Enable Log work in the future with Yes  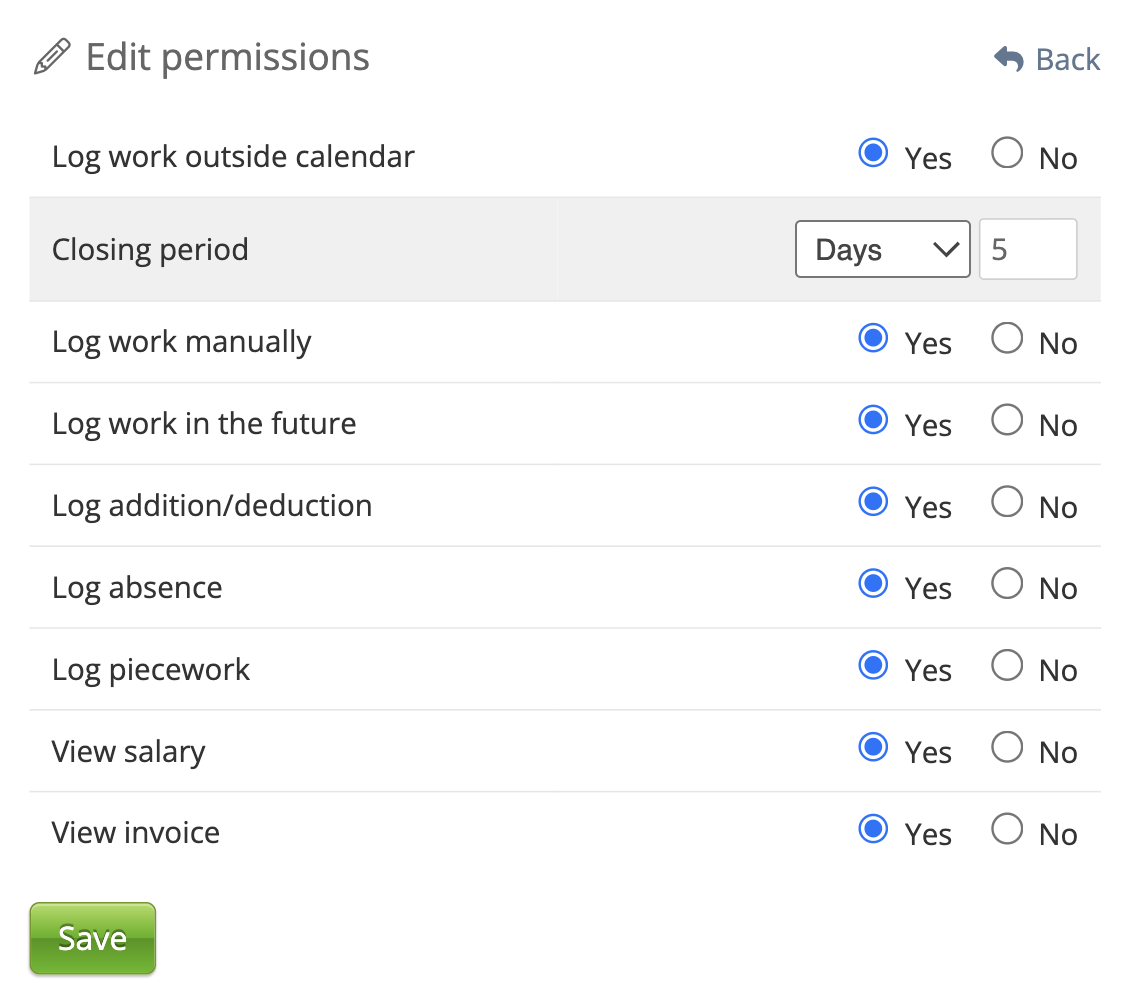click(x=873, y=421)
